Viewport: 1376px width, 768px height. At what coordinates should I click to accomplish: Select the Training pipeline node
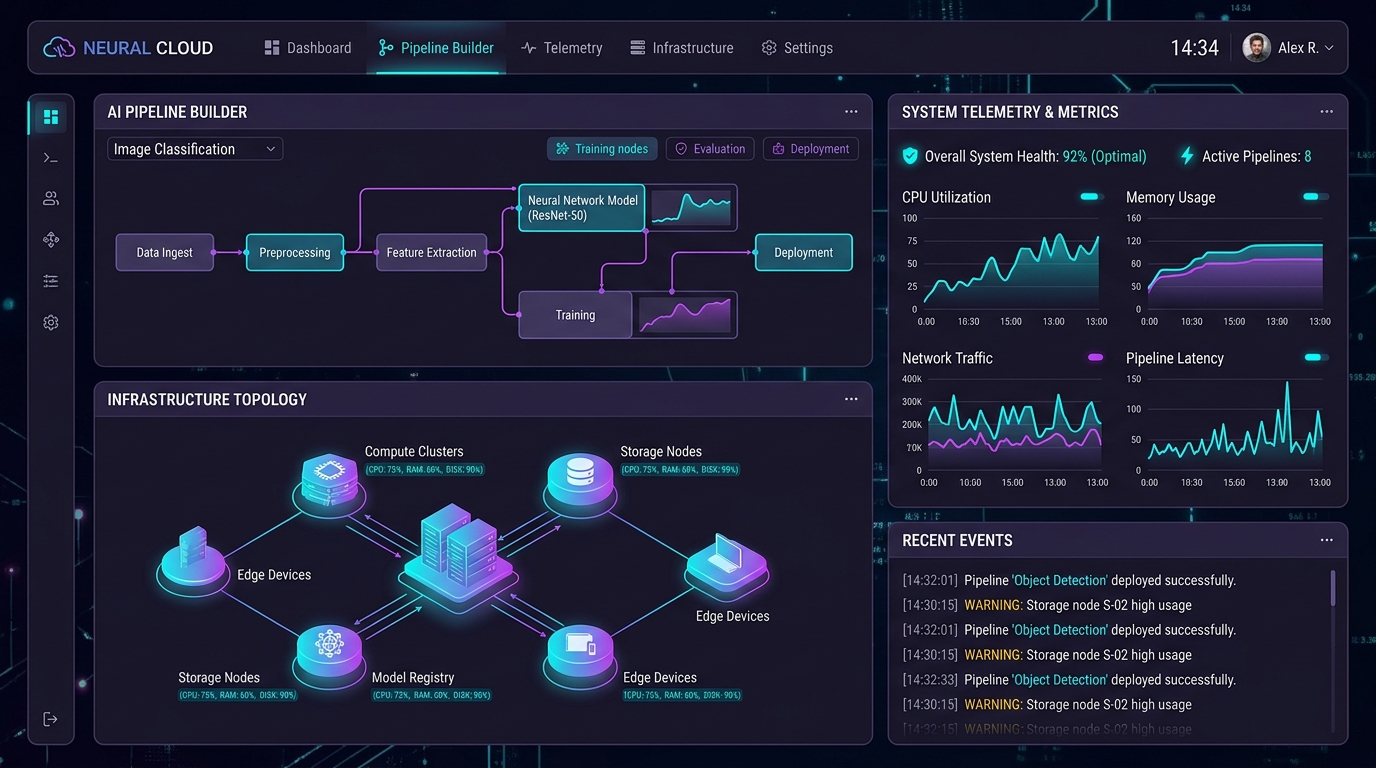pos(575,315)
